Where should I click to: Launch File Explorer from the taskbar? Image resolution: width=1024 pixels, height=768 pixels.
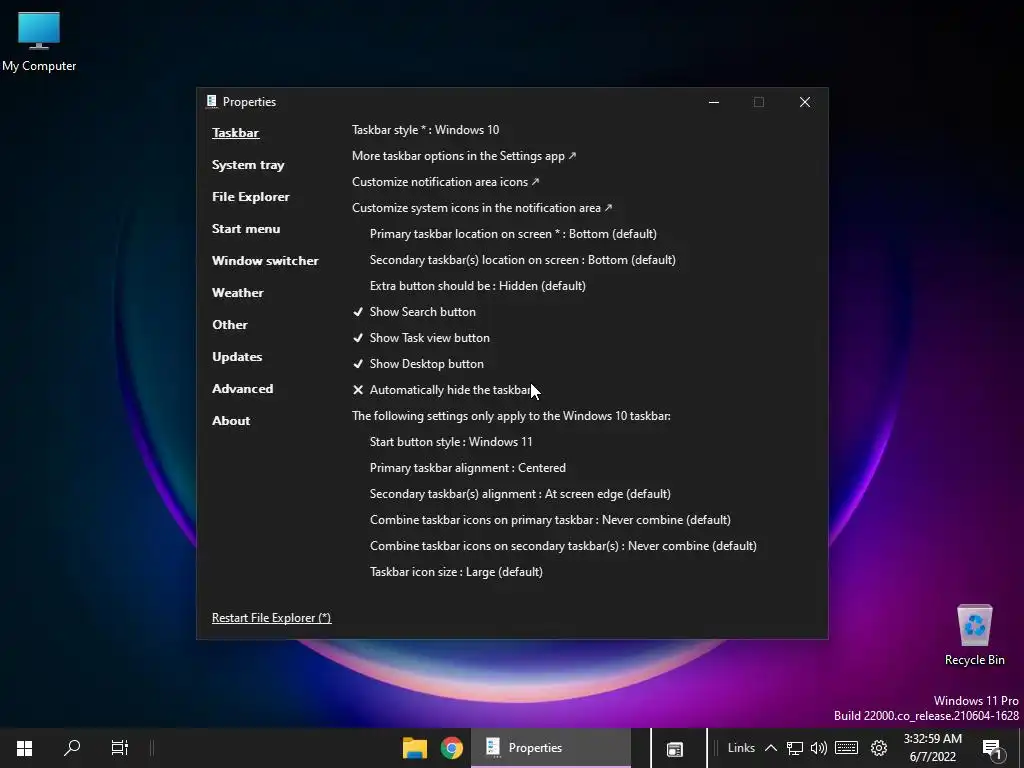click(x=415, y=748)
